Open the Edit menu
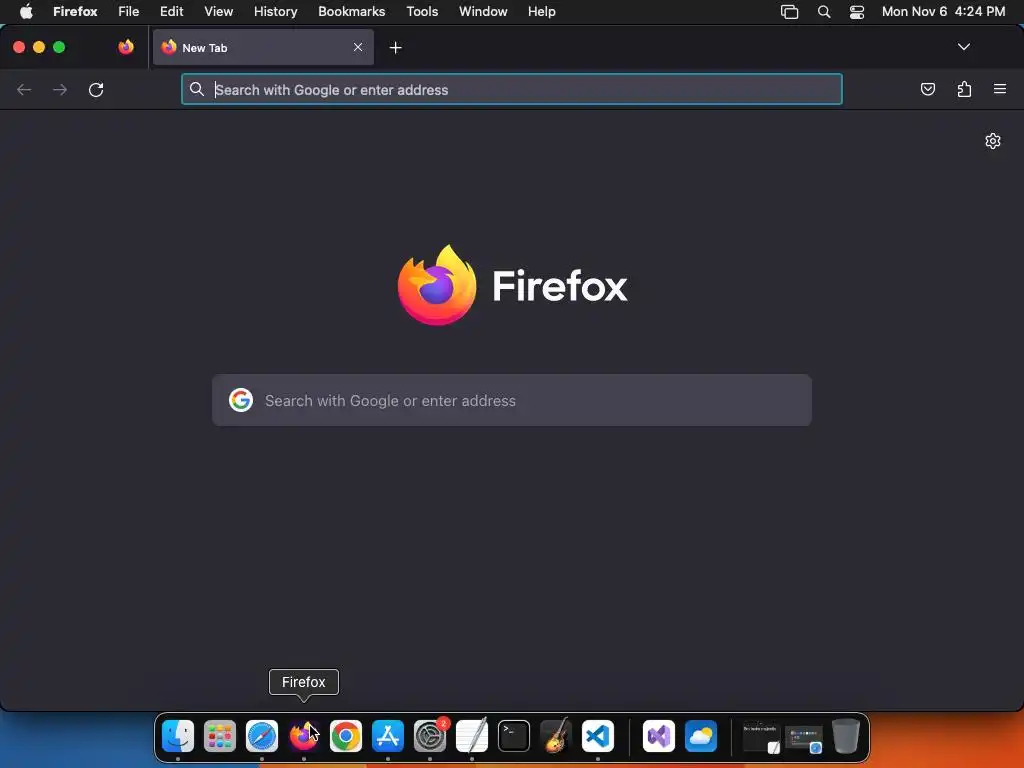Screen dimensions: 1024x768 (172, 11)
